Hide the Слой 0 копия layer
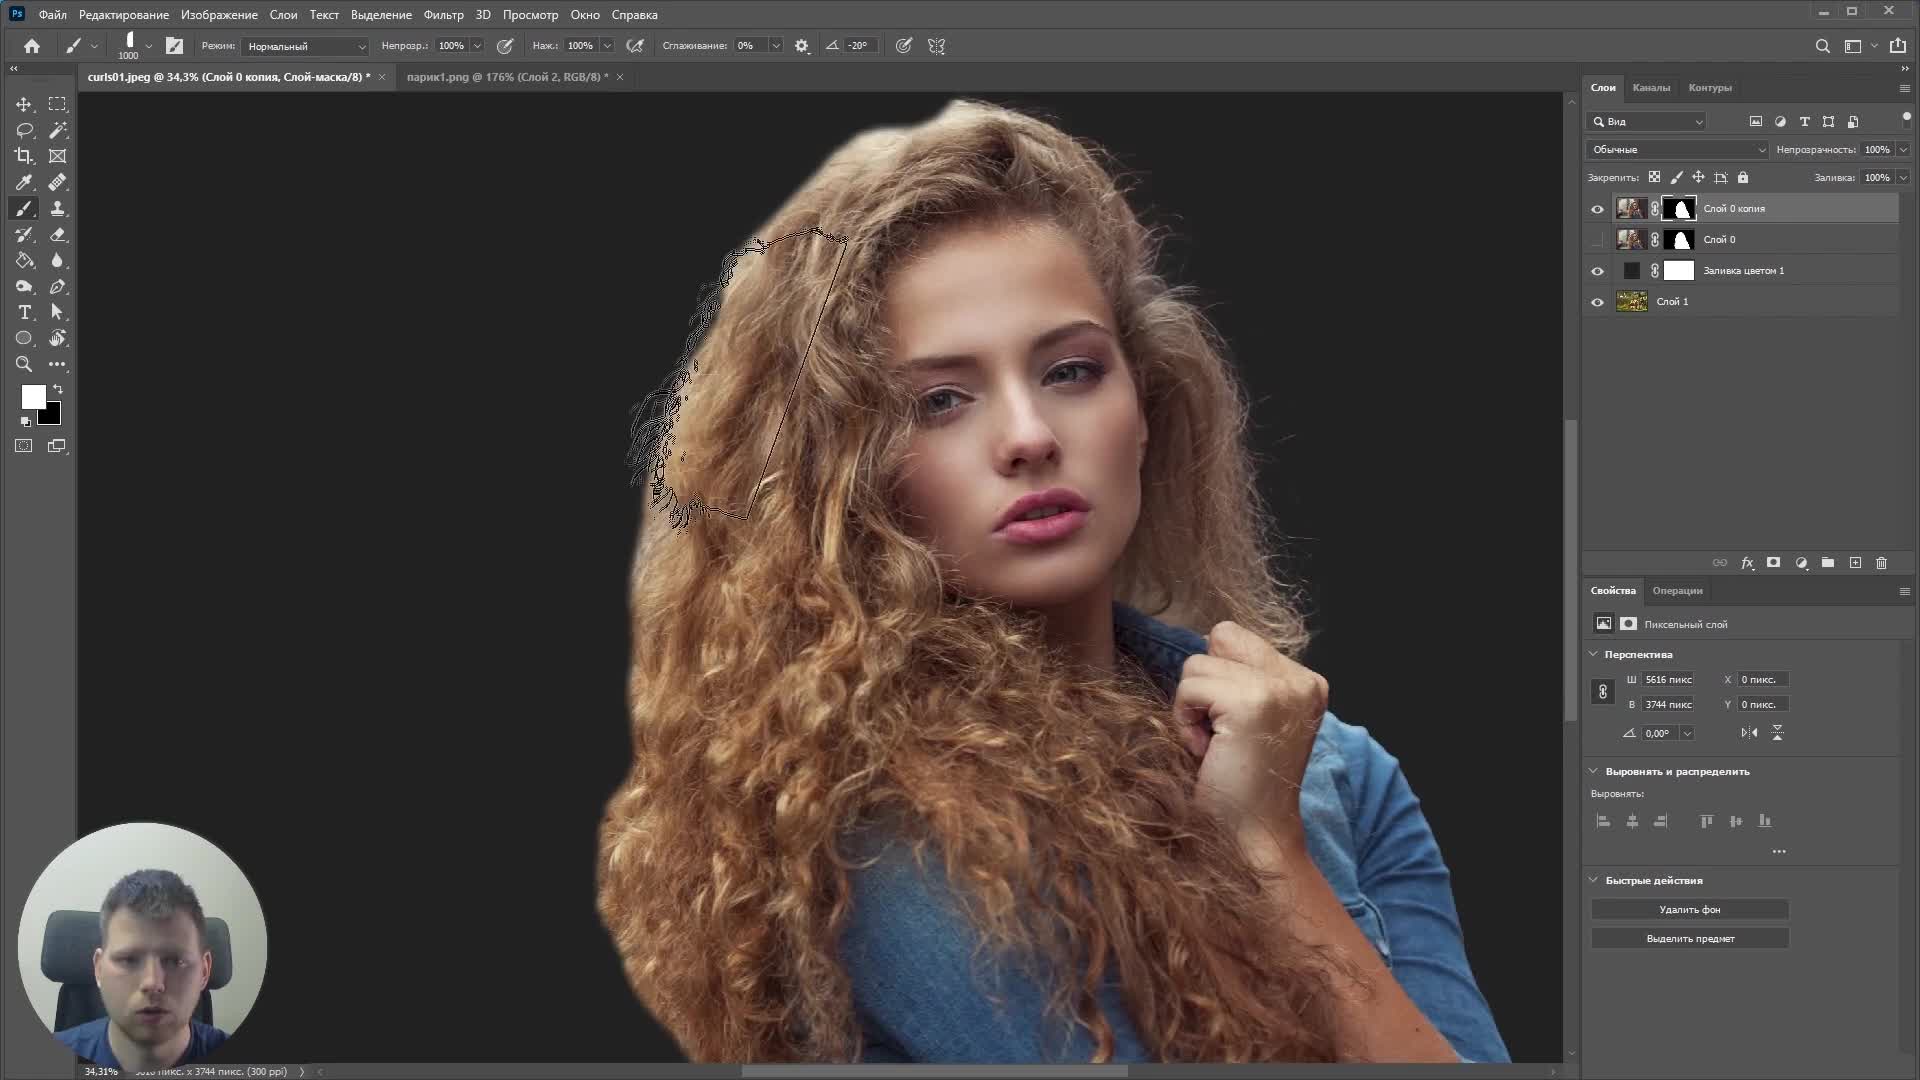1920x1080 pixels. point(1597,209)
